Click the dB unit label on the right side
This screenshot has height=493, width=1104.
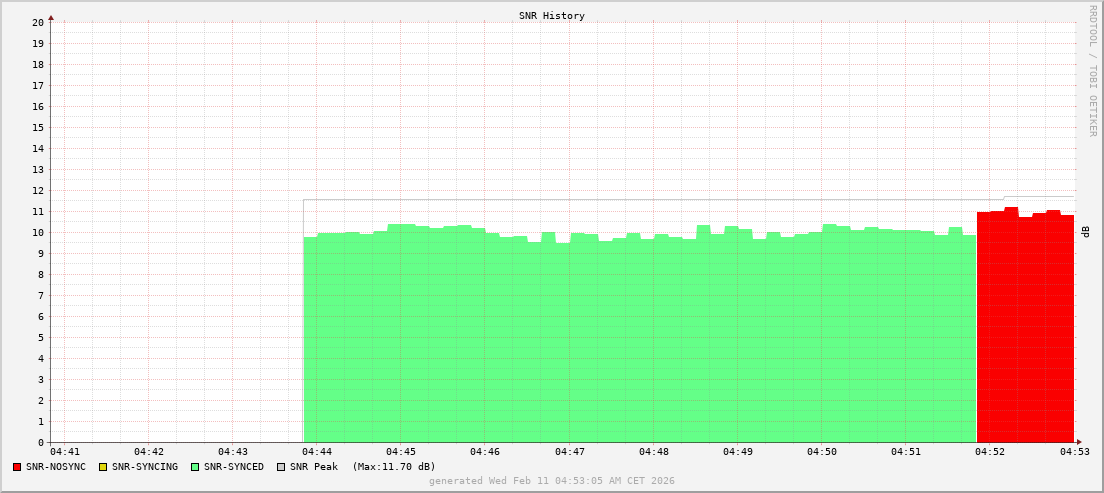point(1085,232)
